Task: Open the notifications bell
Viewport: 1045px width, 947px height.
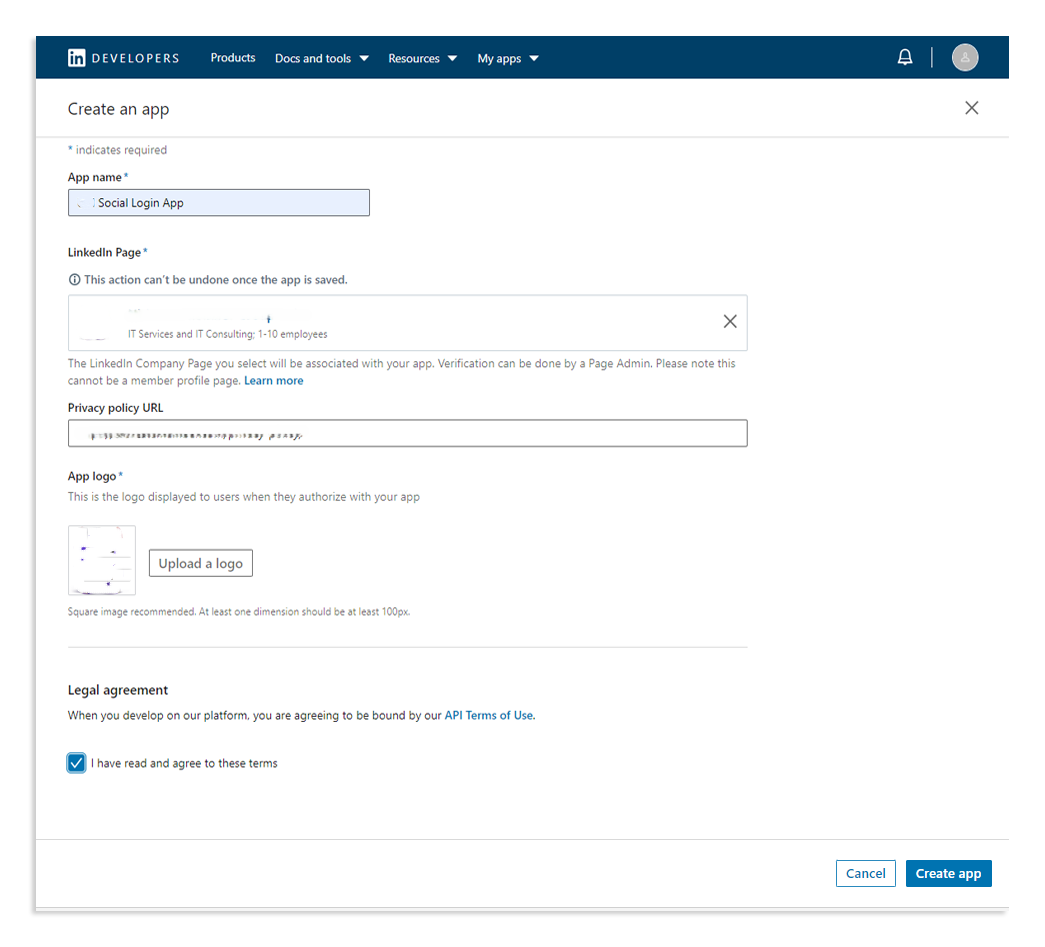Action: coord(904,57)
